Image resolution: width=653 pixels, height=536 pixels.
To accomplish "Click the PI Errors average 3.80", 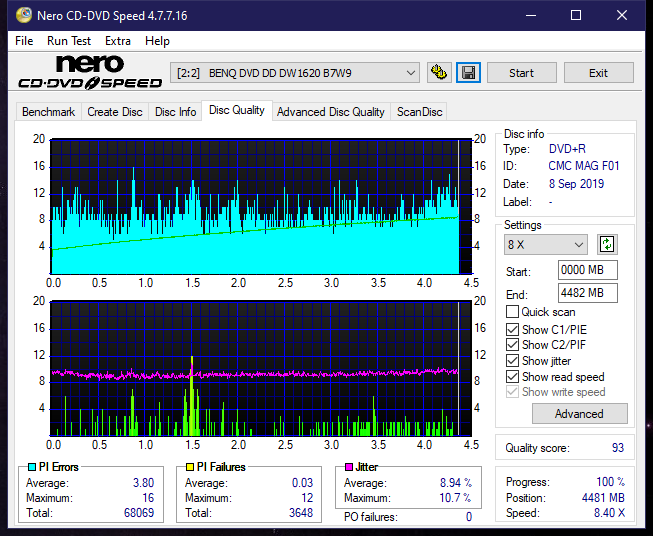I will [x=143, y=483].
